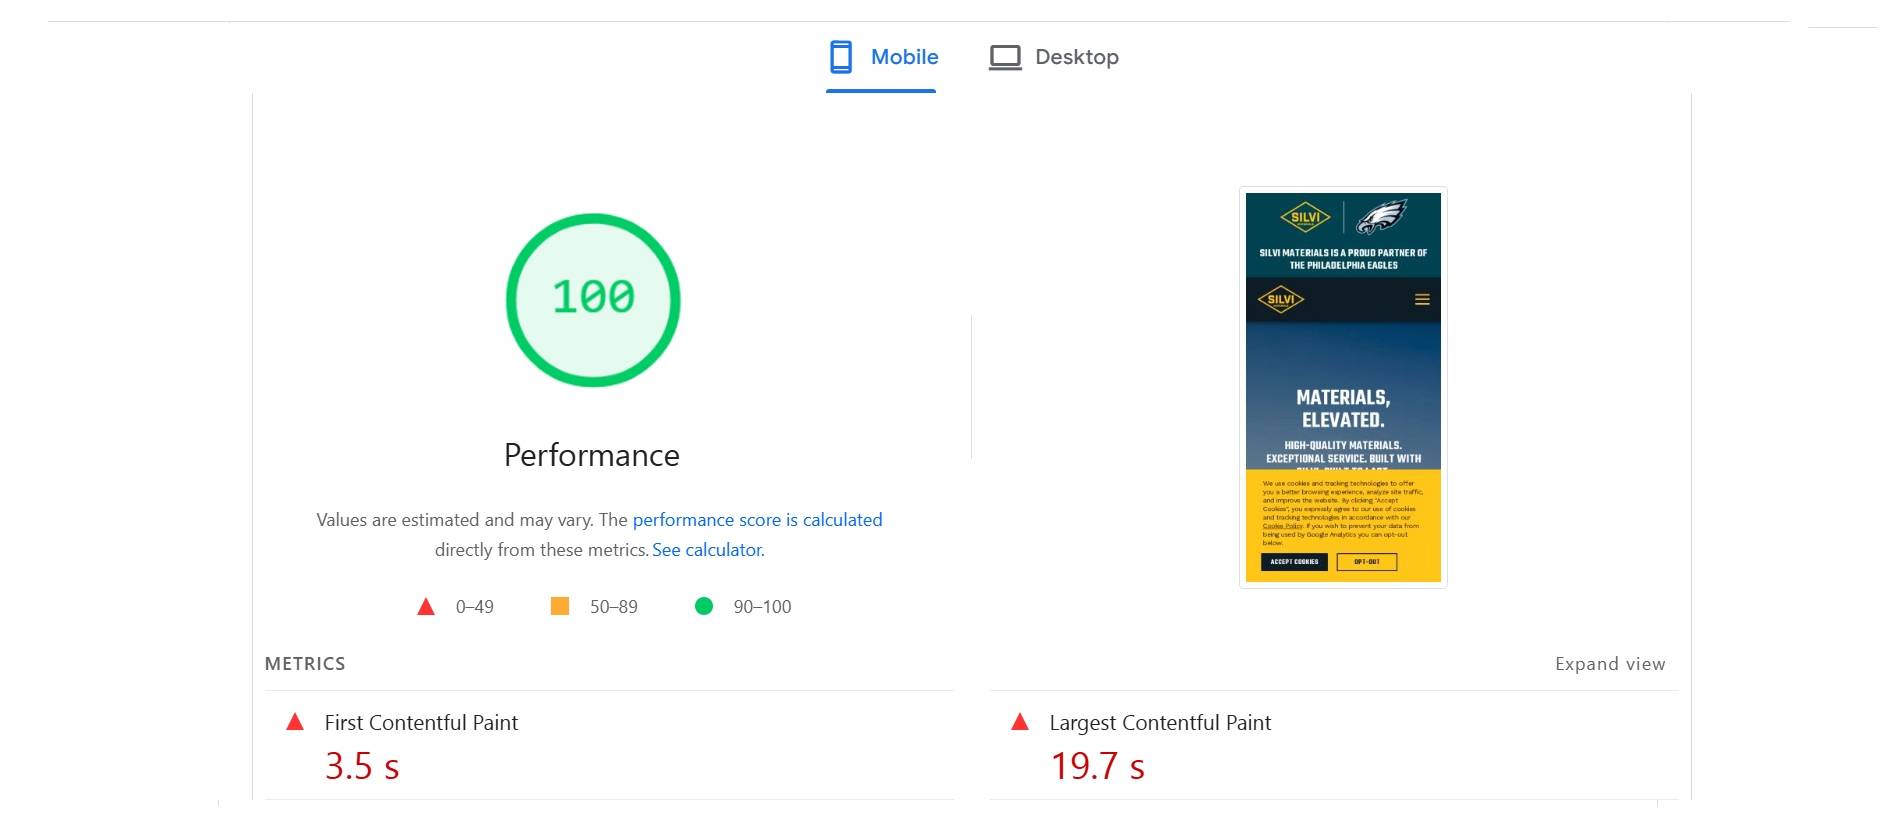Click the red triangle 0–49 legend icon

pyautogui.click(x=426, y=607)
